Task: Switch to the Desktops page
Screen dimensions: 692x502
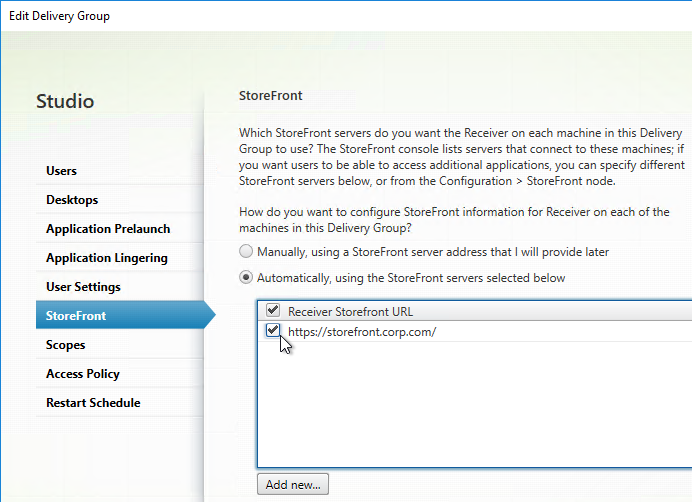Action: coord(120,200)
